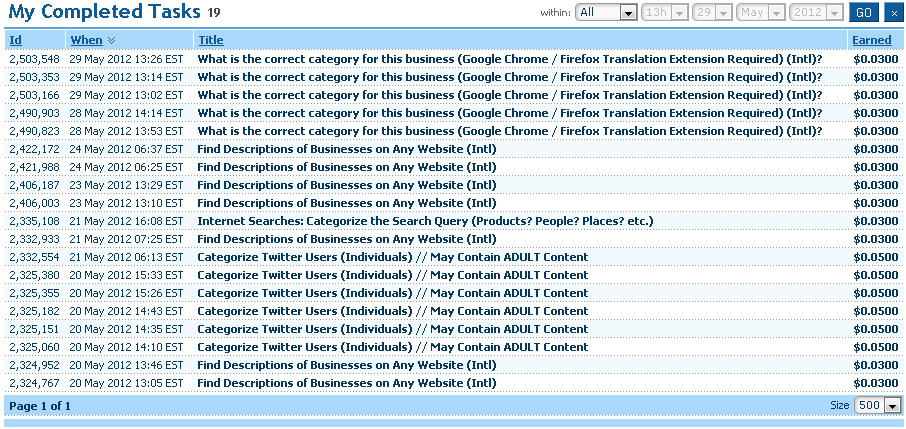Open task title at 29 May 13:02
This screenshot has width=906, height=429.
[510, 95]
